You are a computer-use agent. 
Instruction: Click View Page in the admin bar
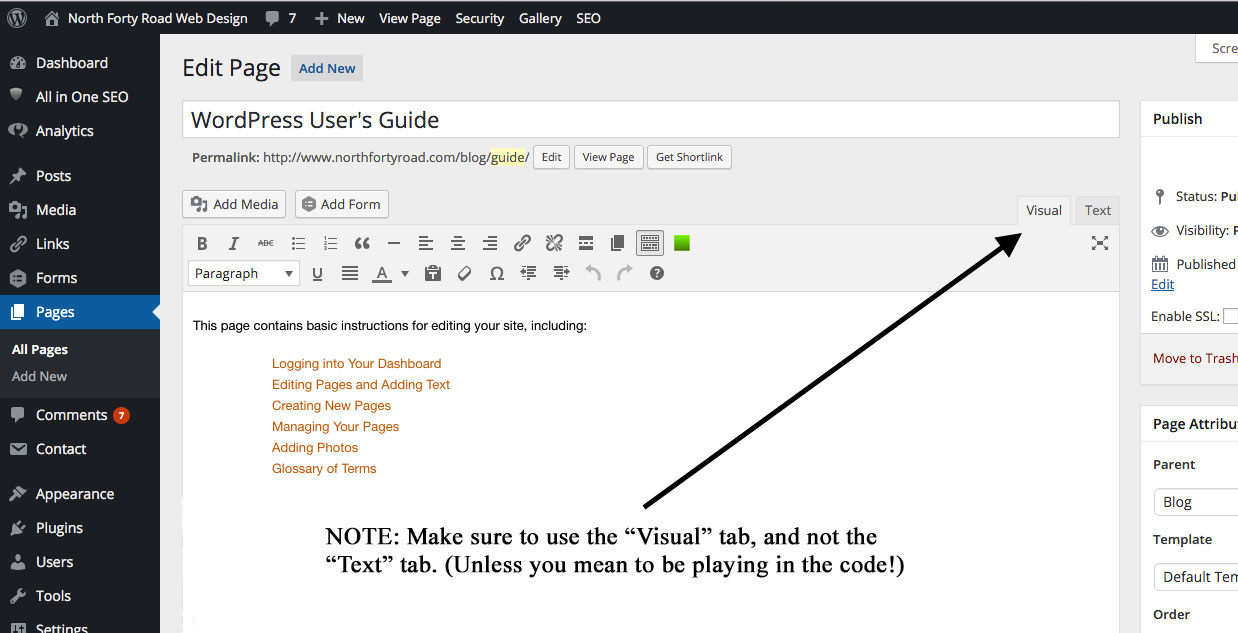[x=410, y=18]
